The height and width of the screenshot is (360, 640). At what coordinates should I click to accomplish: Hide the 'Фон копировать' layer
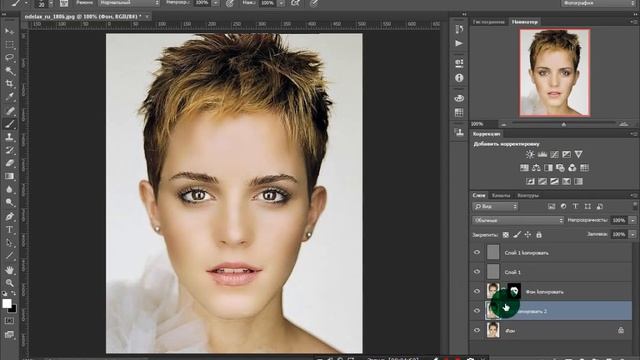click(477, 291)
